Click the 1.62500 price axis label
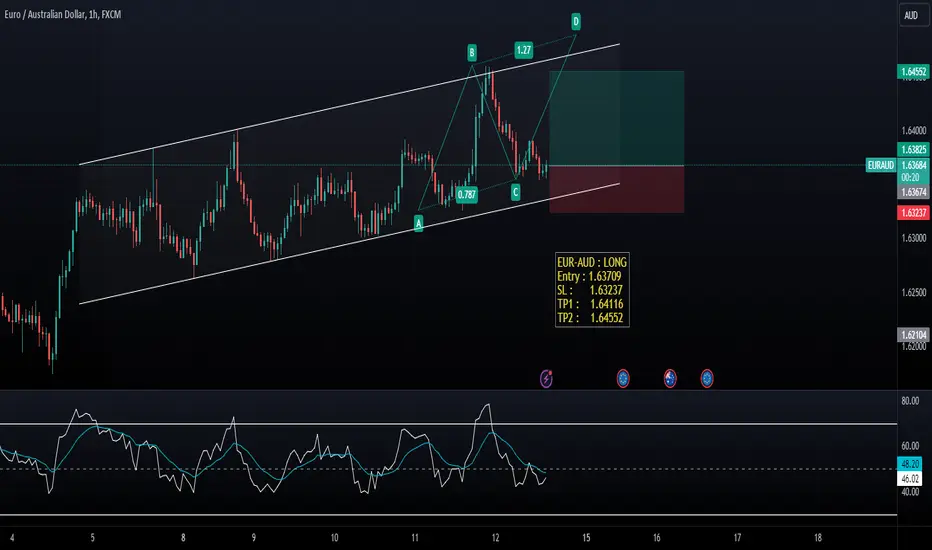The width and height of the screenshot is (932, 550). (x=914, y=293)
